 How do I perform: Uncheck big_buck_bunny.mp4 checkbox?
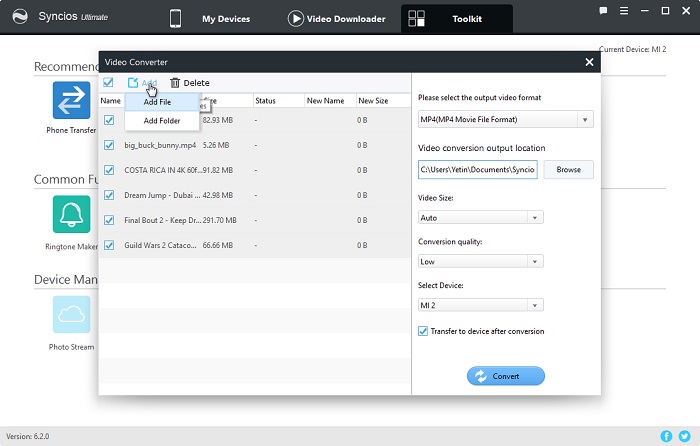(x=109, y=145)
